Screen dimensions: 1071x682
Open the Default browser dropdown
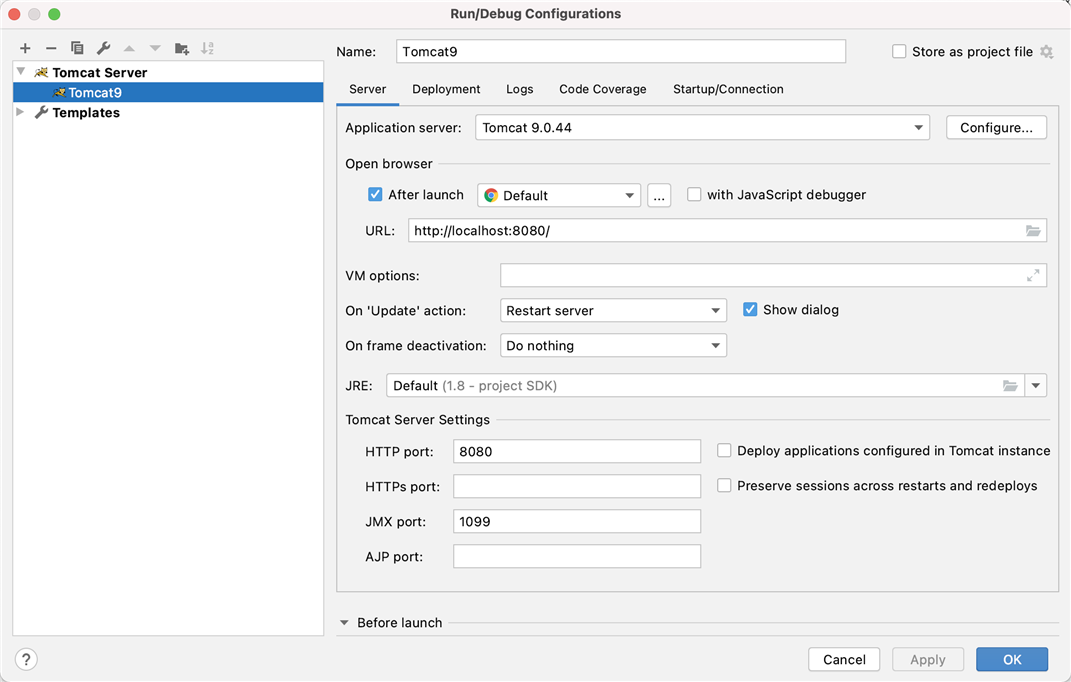coord(559,195)
